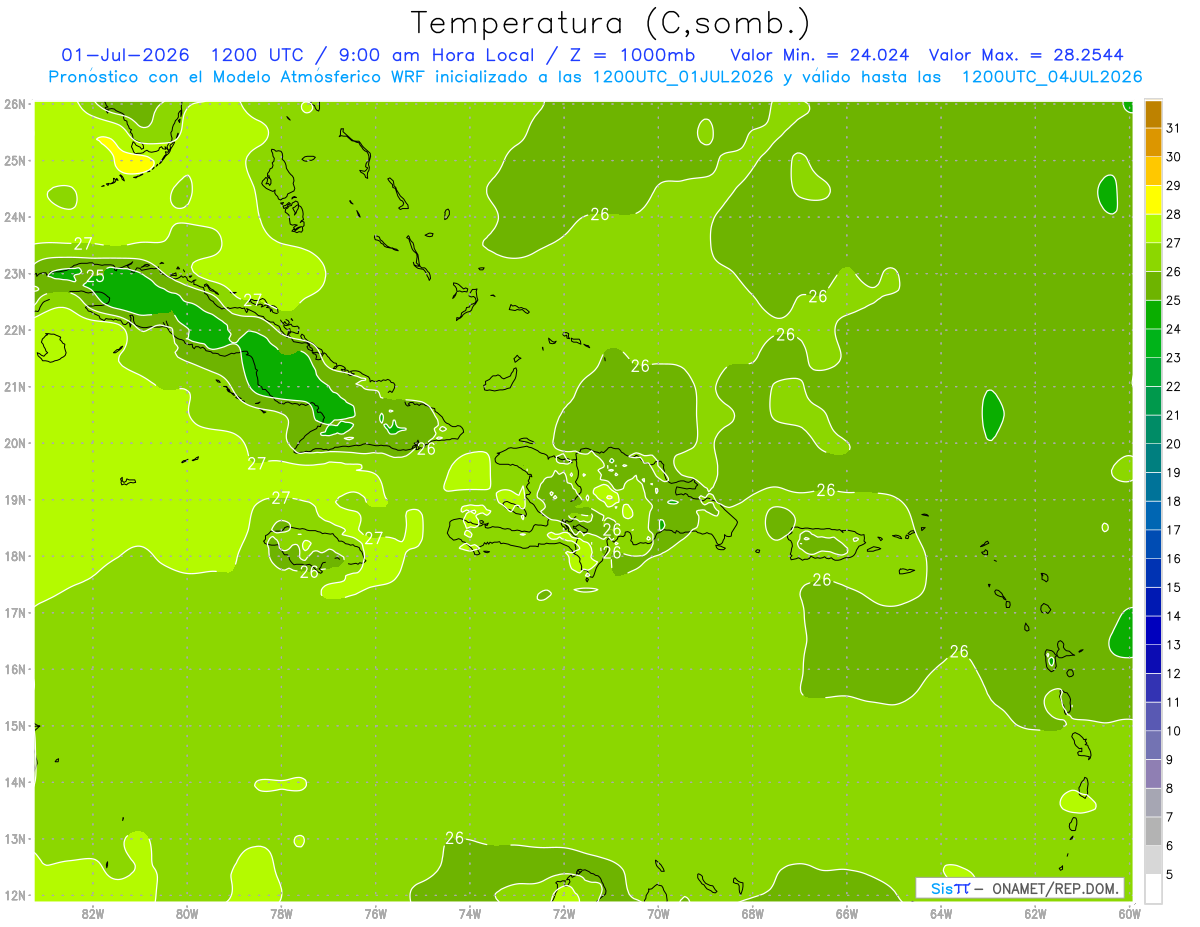Click the 62W longitude axis label
This screenshot has height=927, width=1200.
point(1035,913)
